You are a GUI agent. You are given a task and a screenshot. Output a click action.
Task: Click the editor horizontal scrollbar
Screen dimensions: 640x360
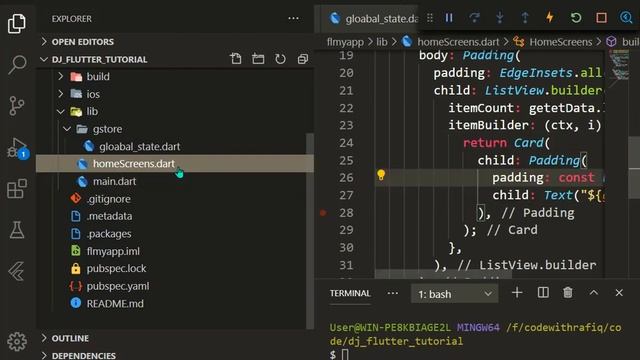(443, 273)
